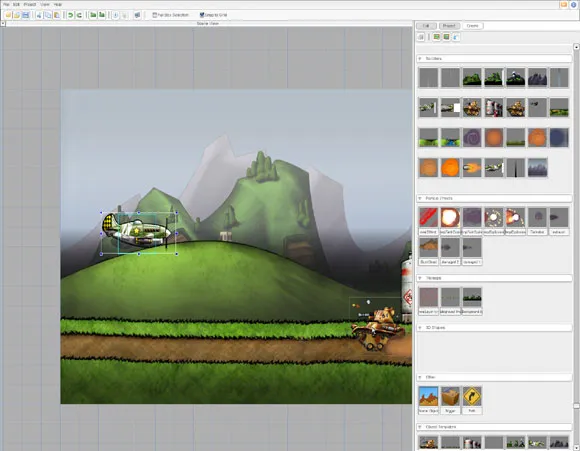The width and height of the screenshot is (580, 451).
Task: Switch to the Edit tab in right panel
Action: (x=426, y=26)
